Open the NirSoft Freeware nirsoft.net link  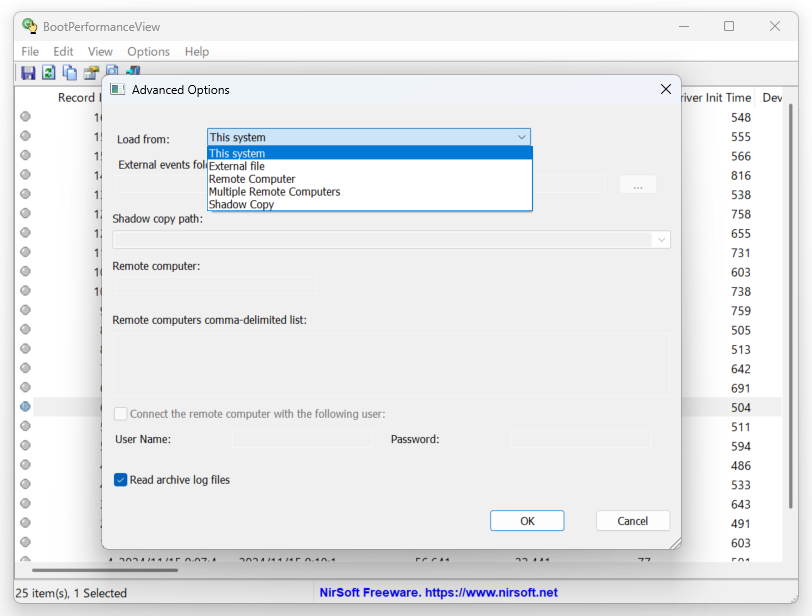tap(439, 593)
